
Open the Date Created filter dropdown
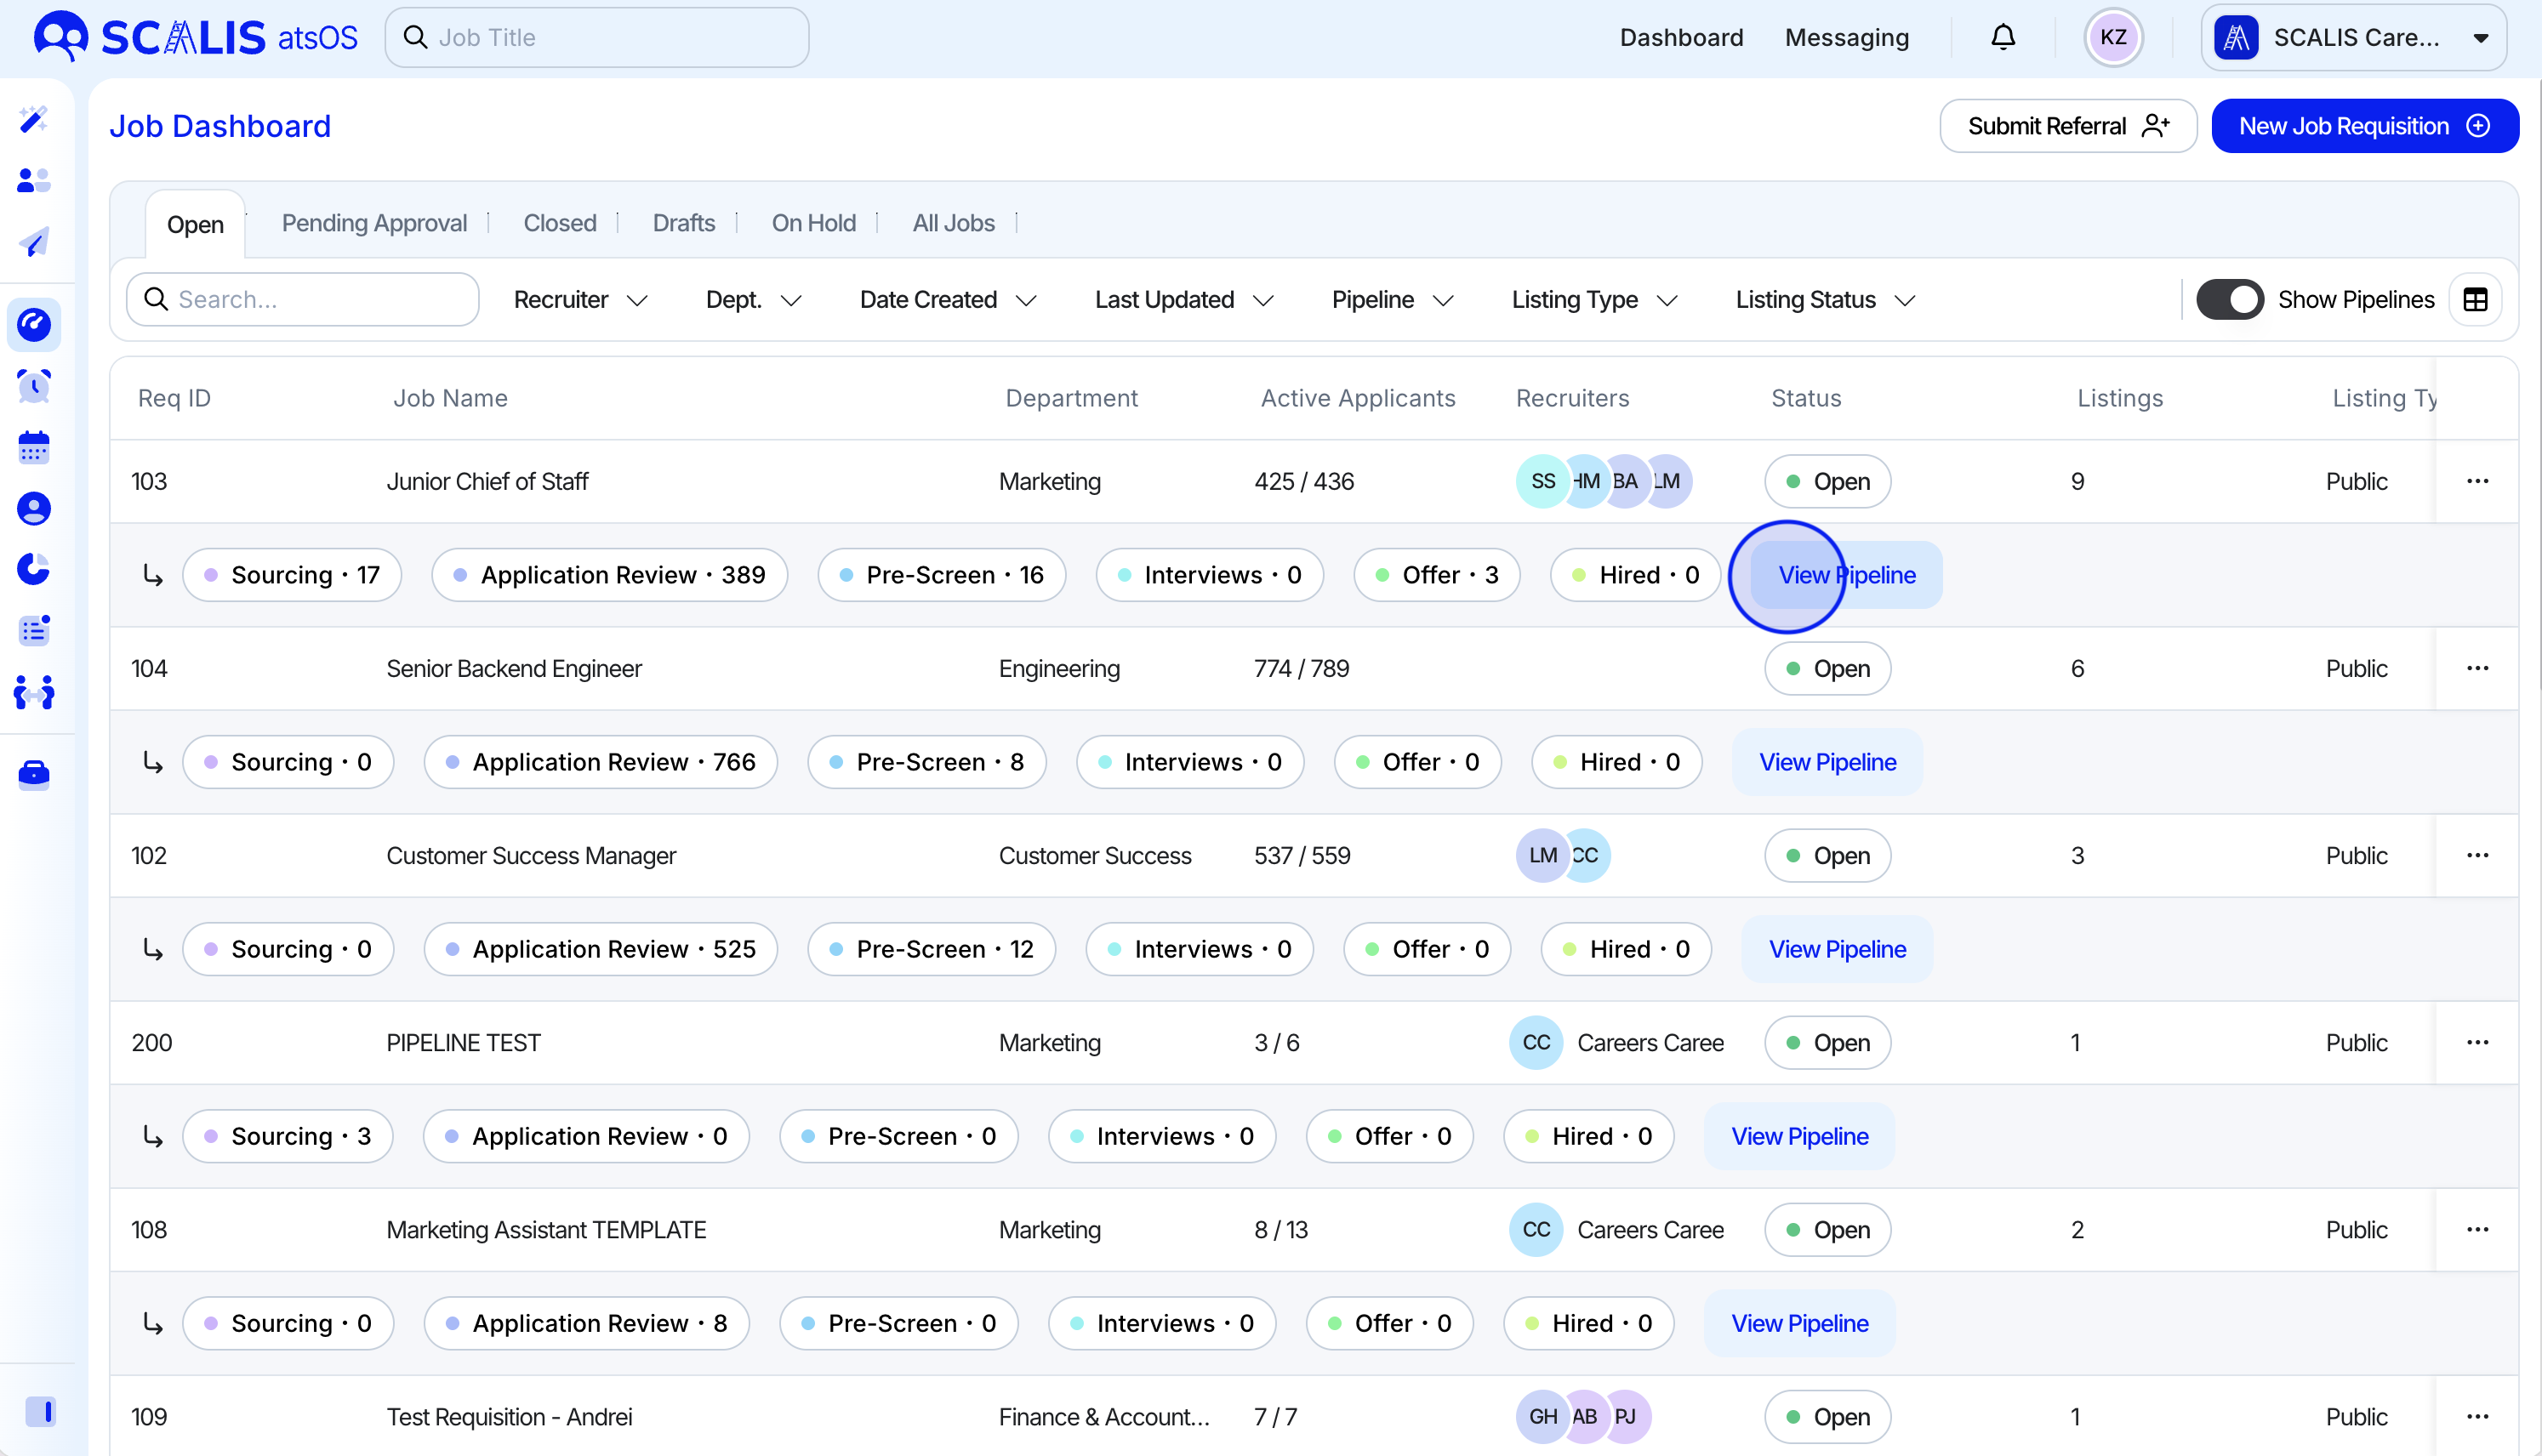tap(947, 300)
